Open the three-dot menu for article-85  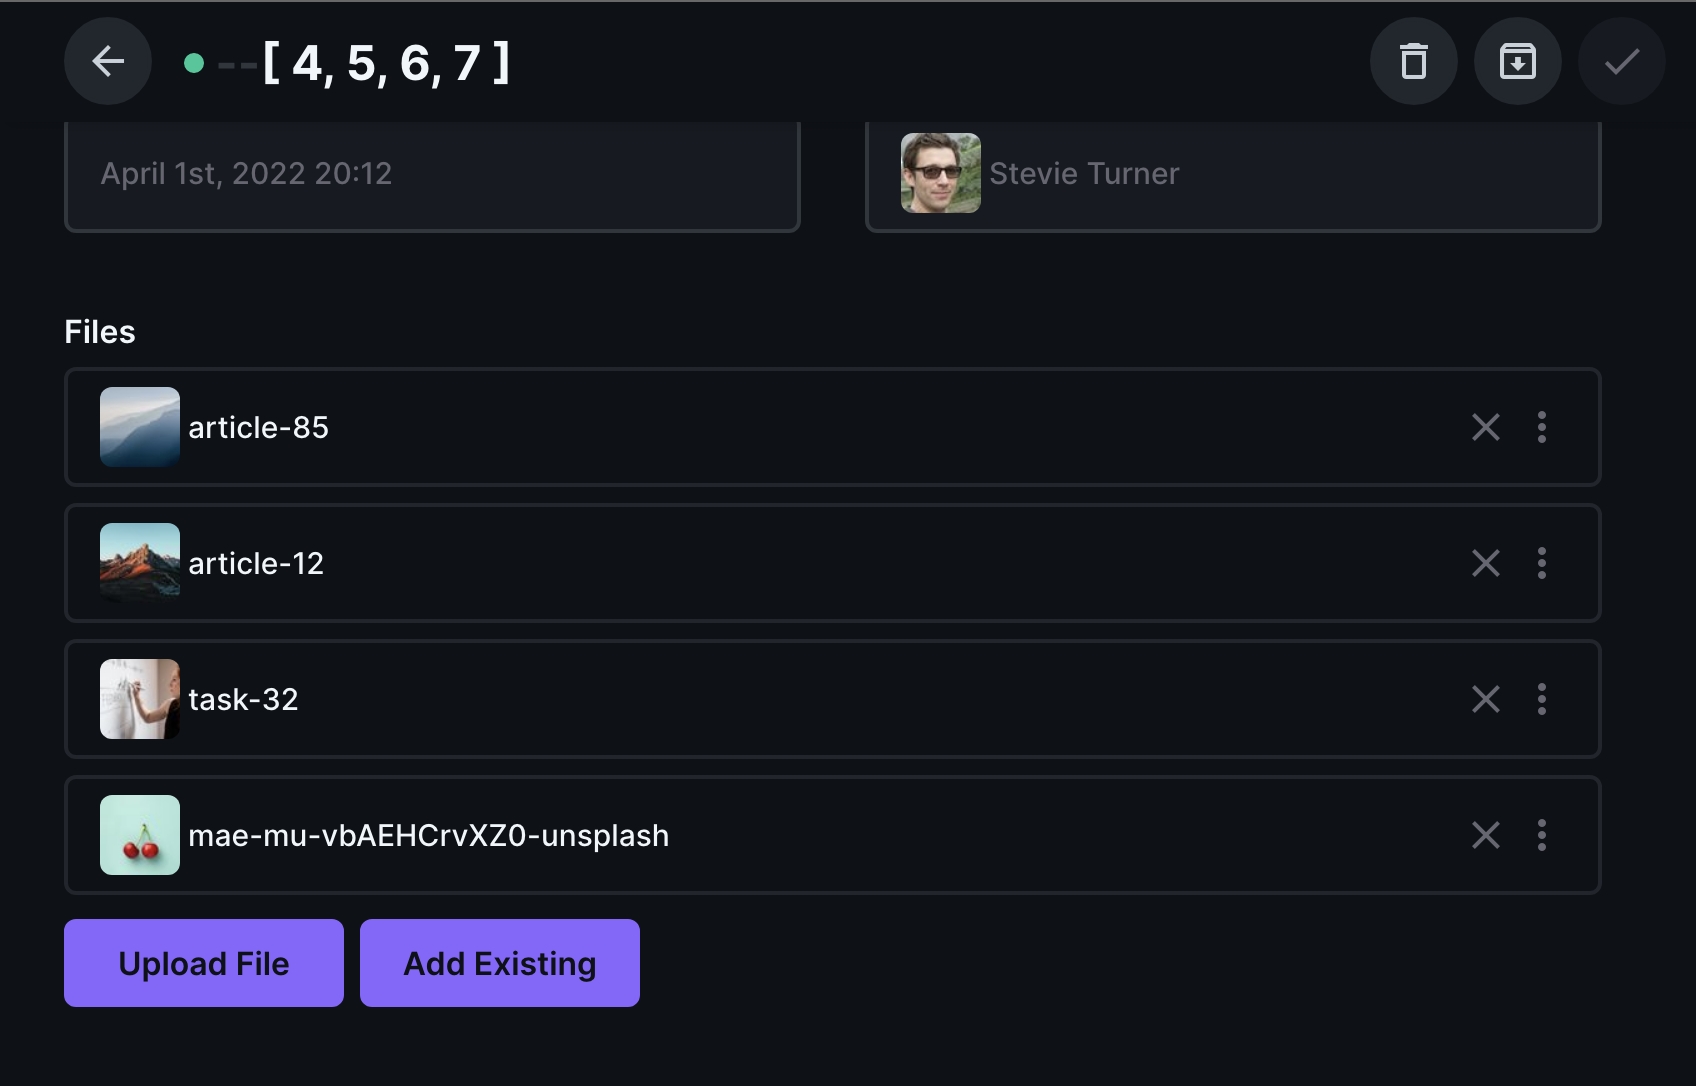click(1542, 427)
